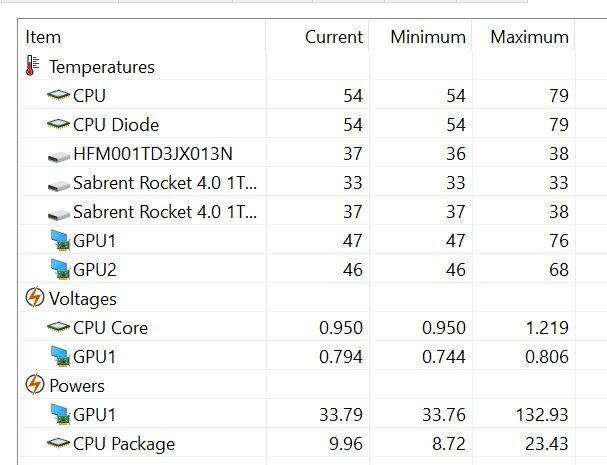Click the CPU Diode chip icon

58,125
